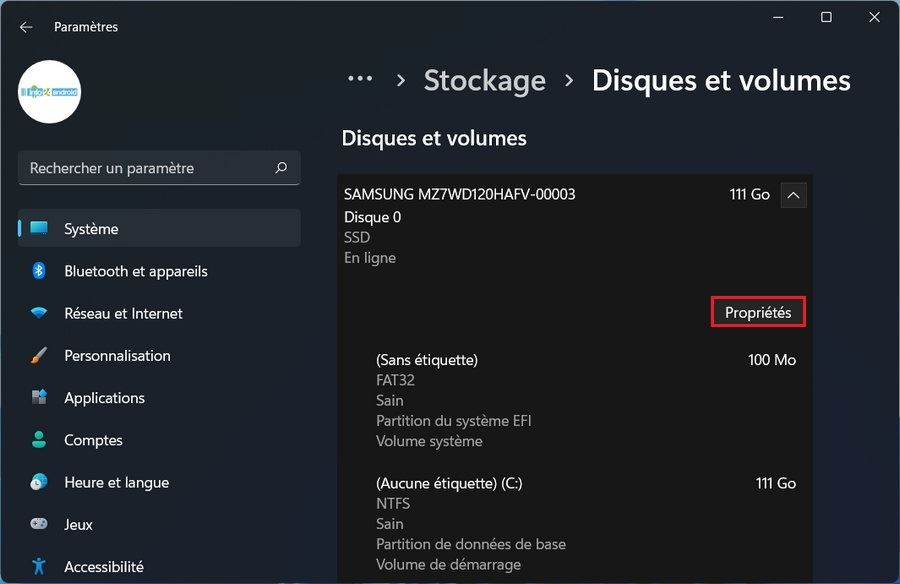Select the Système computer icon
Screen dimensions: 900x584
tap(40, 228)
